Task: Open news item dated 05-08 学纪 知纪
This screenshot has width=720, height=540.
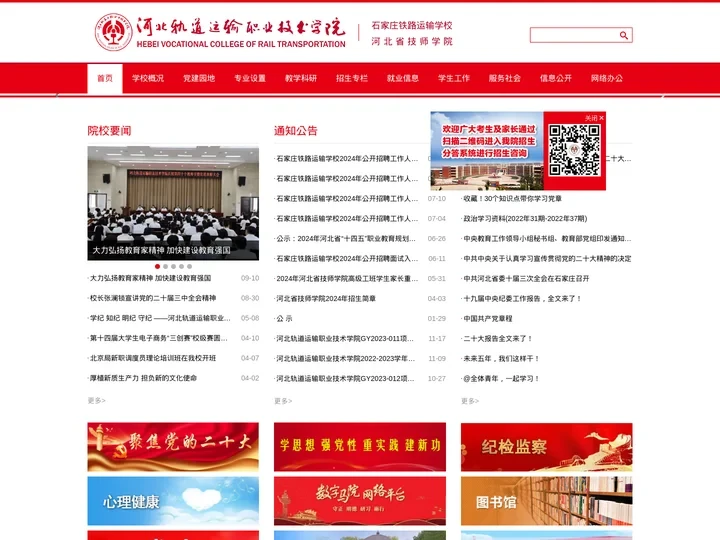Action: pos(159,318)
